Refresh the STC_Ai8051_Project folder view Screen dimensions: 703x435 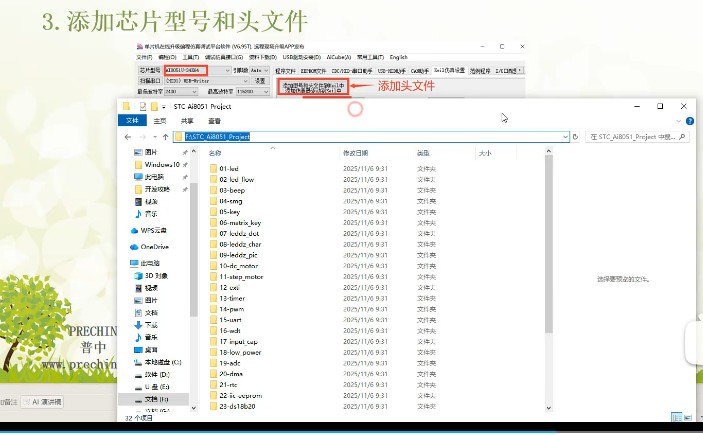[576, 137]
